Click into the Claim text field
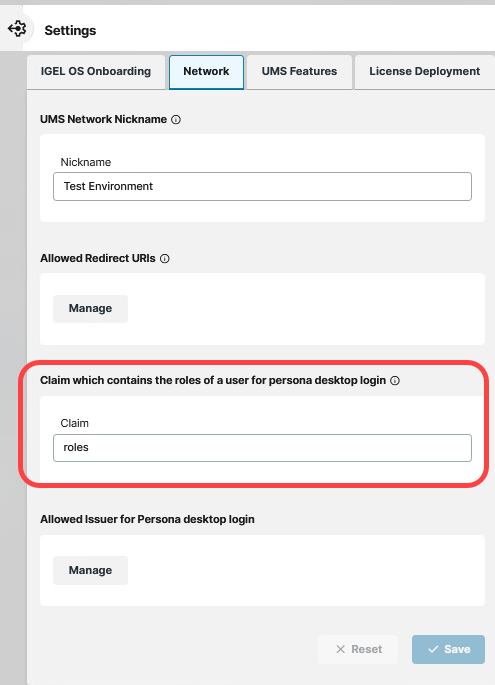Screen dimensions: 495x685 [262, 448]
